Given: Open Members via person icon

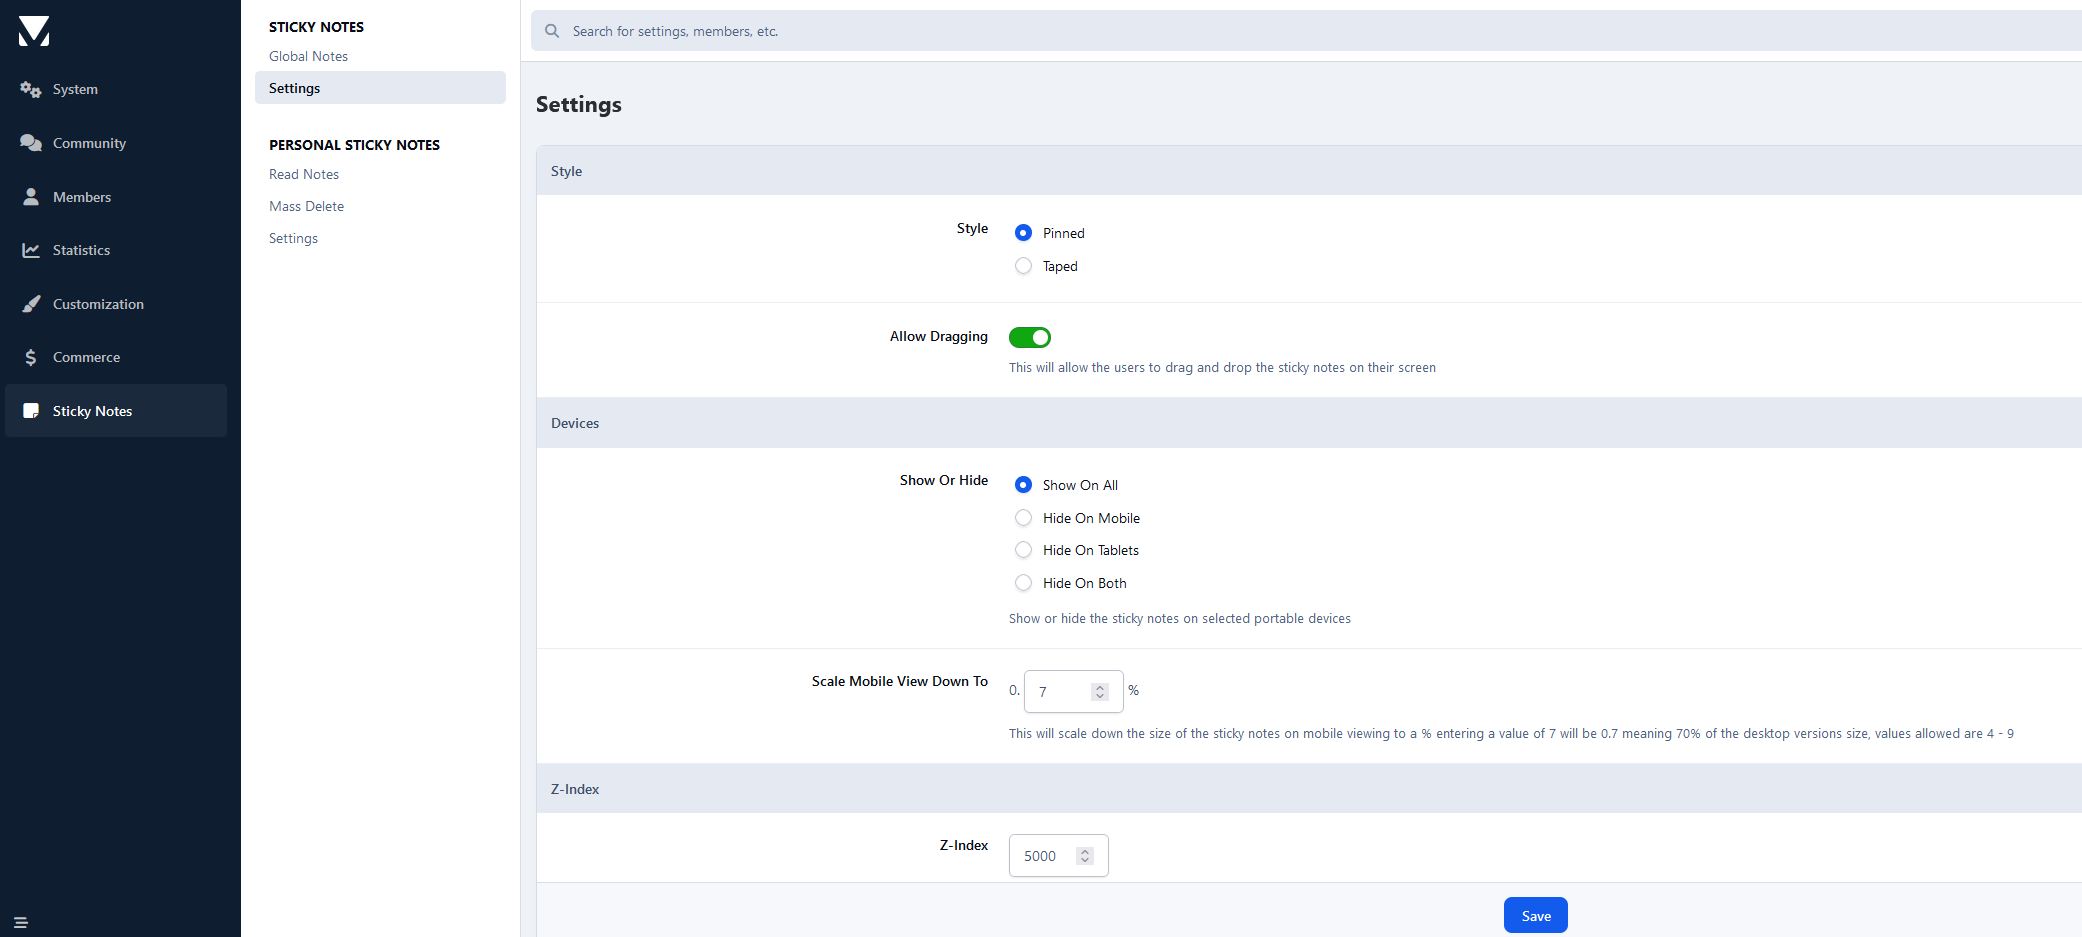Looking at the screenshot, I should 31,197.
